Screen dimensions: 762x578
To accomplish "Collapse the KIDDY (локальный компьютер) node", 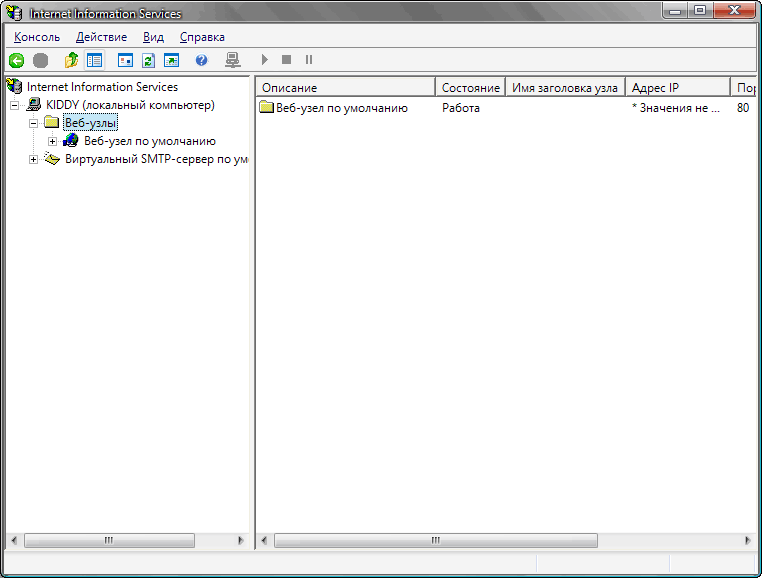I will click(15, 105).
